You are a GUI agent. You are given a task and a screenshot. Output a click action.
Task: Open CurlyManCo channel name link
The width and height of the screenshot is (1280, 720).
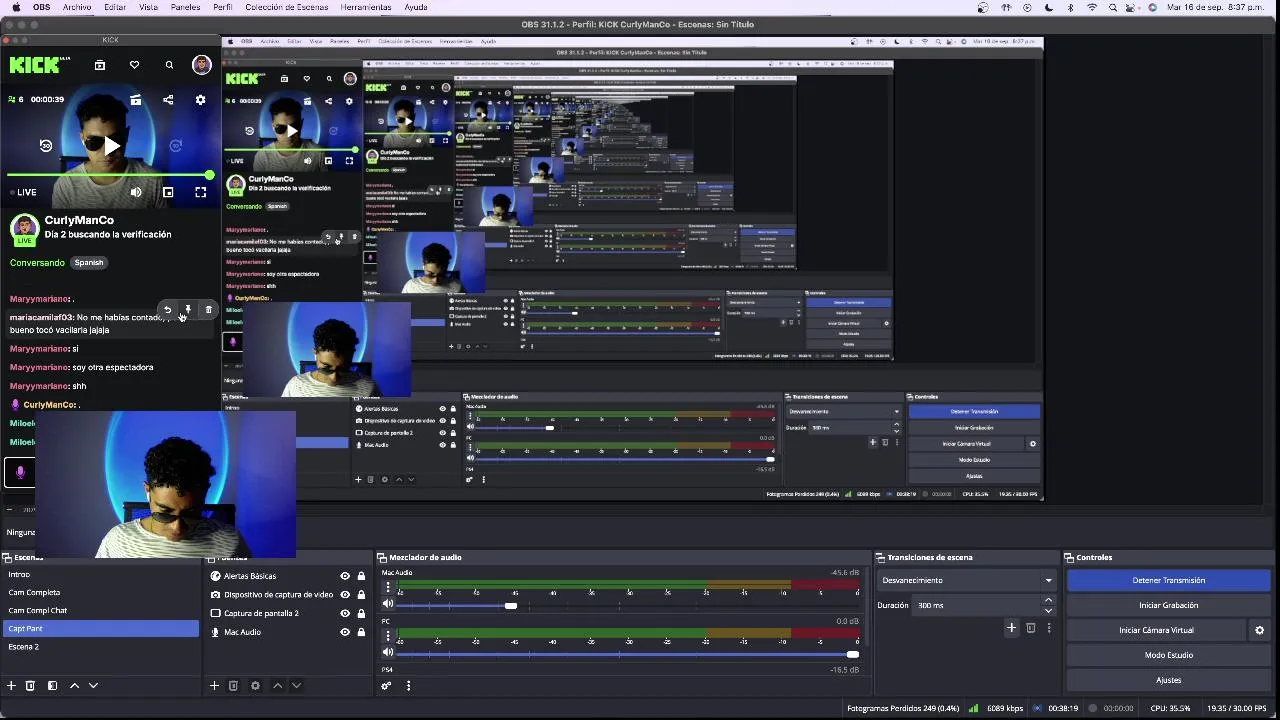(x=79, y=220)
